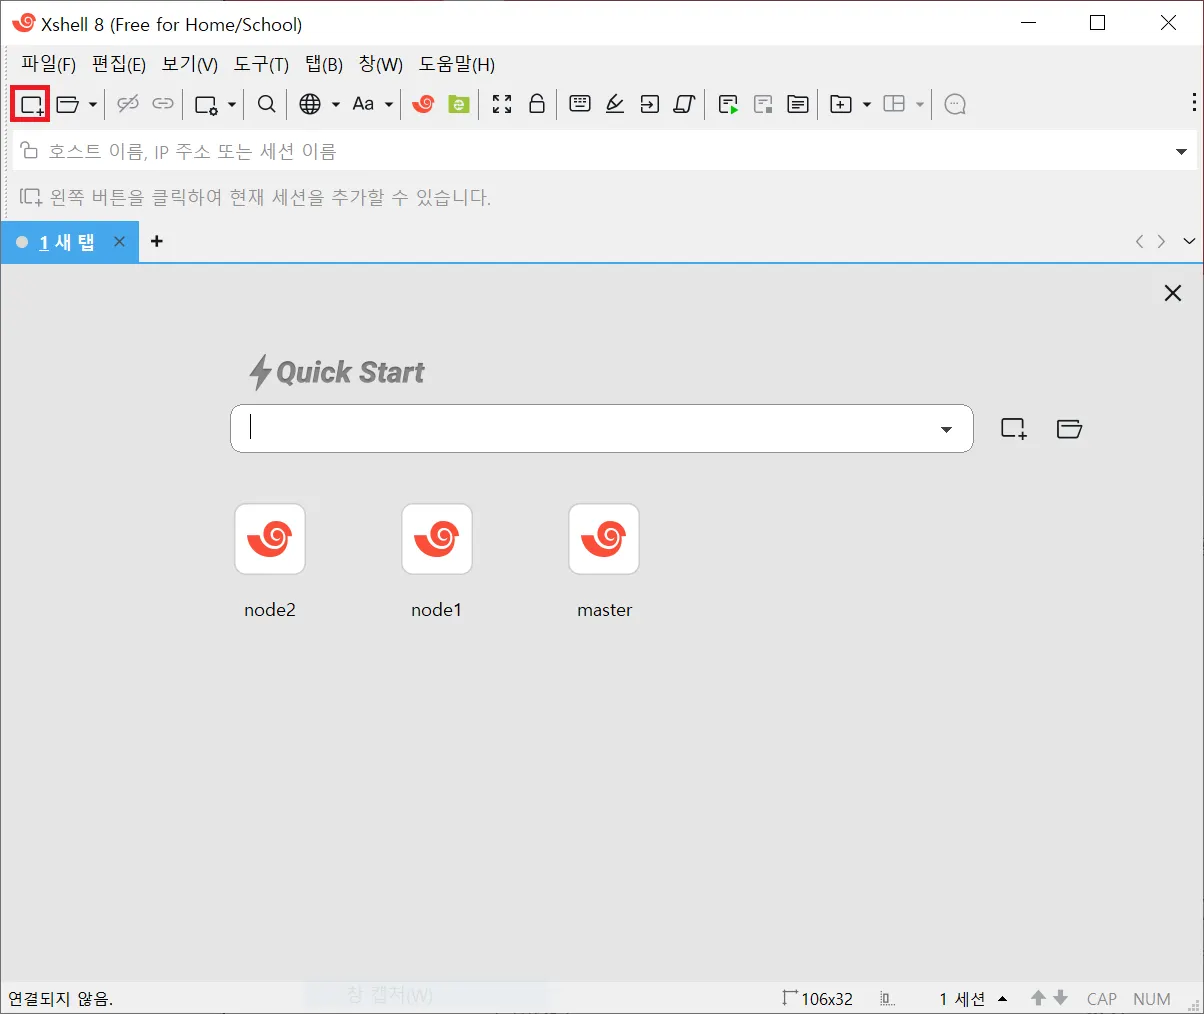Open the 보기(V) menu

tap(190, 64)
